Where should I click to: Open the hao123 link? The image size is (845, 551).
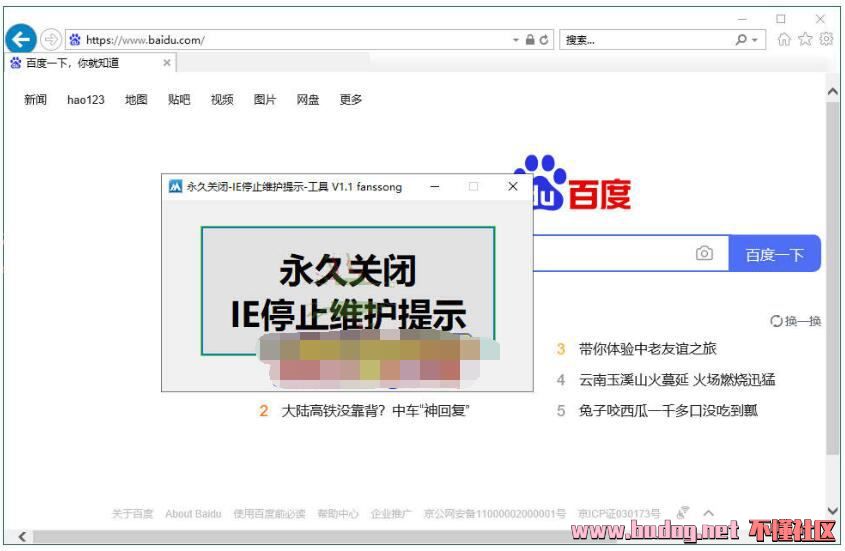point(86,100)
